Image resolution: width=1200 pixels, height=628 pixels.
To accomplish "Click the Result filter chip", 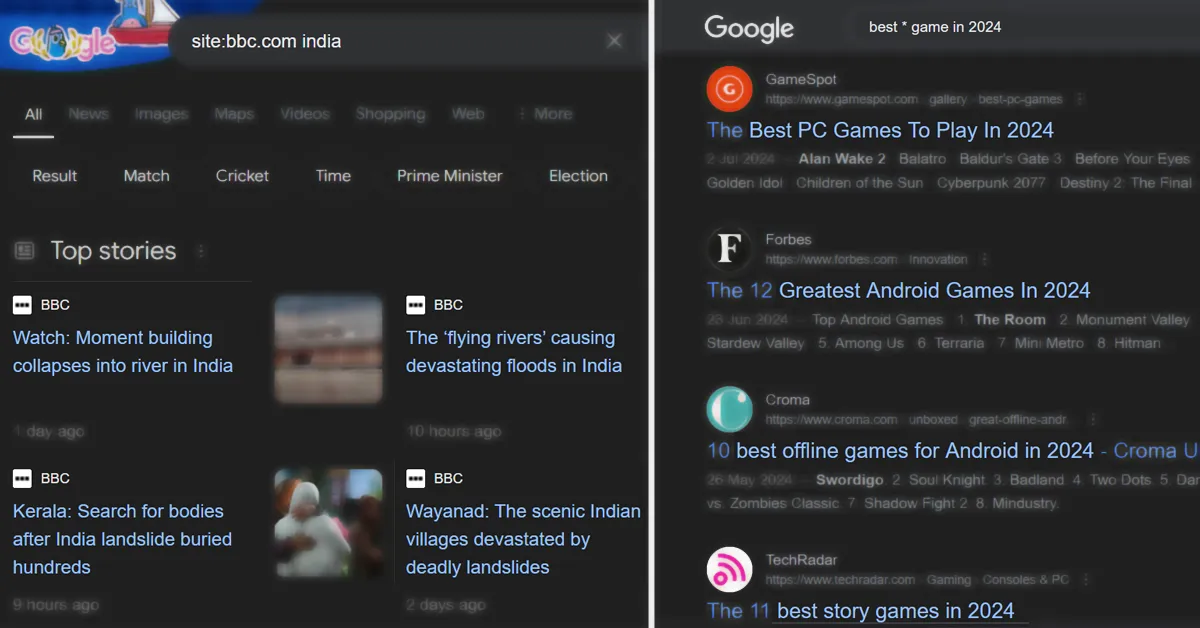I will 55,176.
